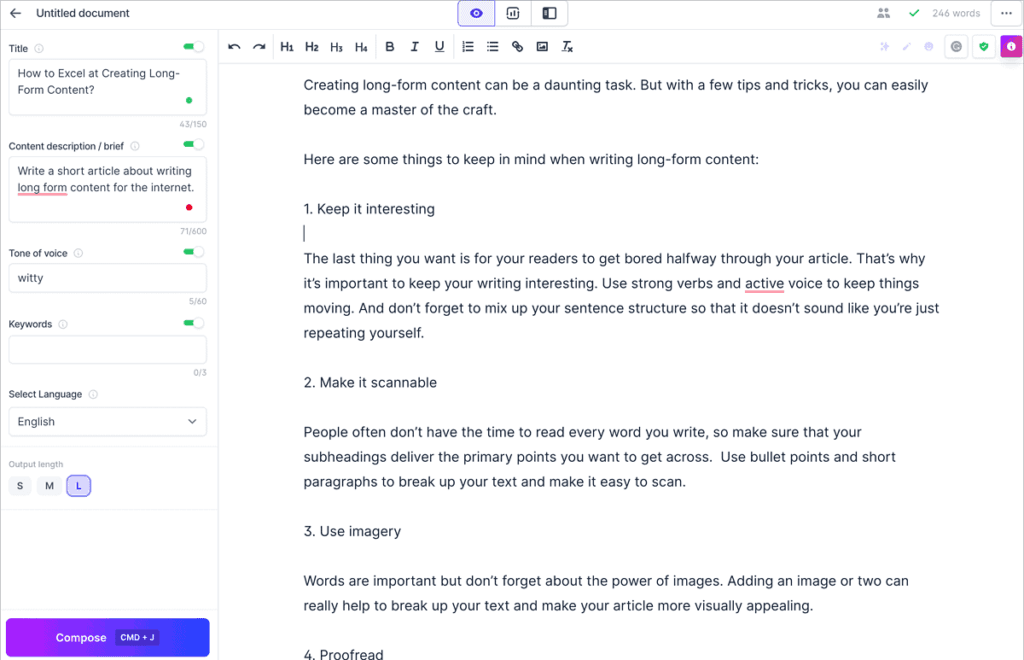Open the Select Language dropdown
1024x660 pixels.
click(107, 421)
